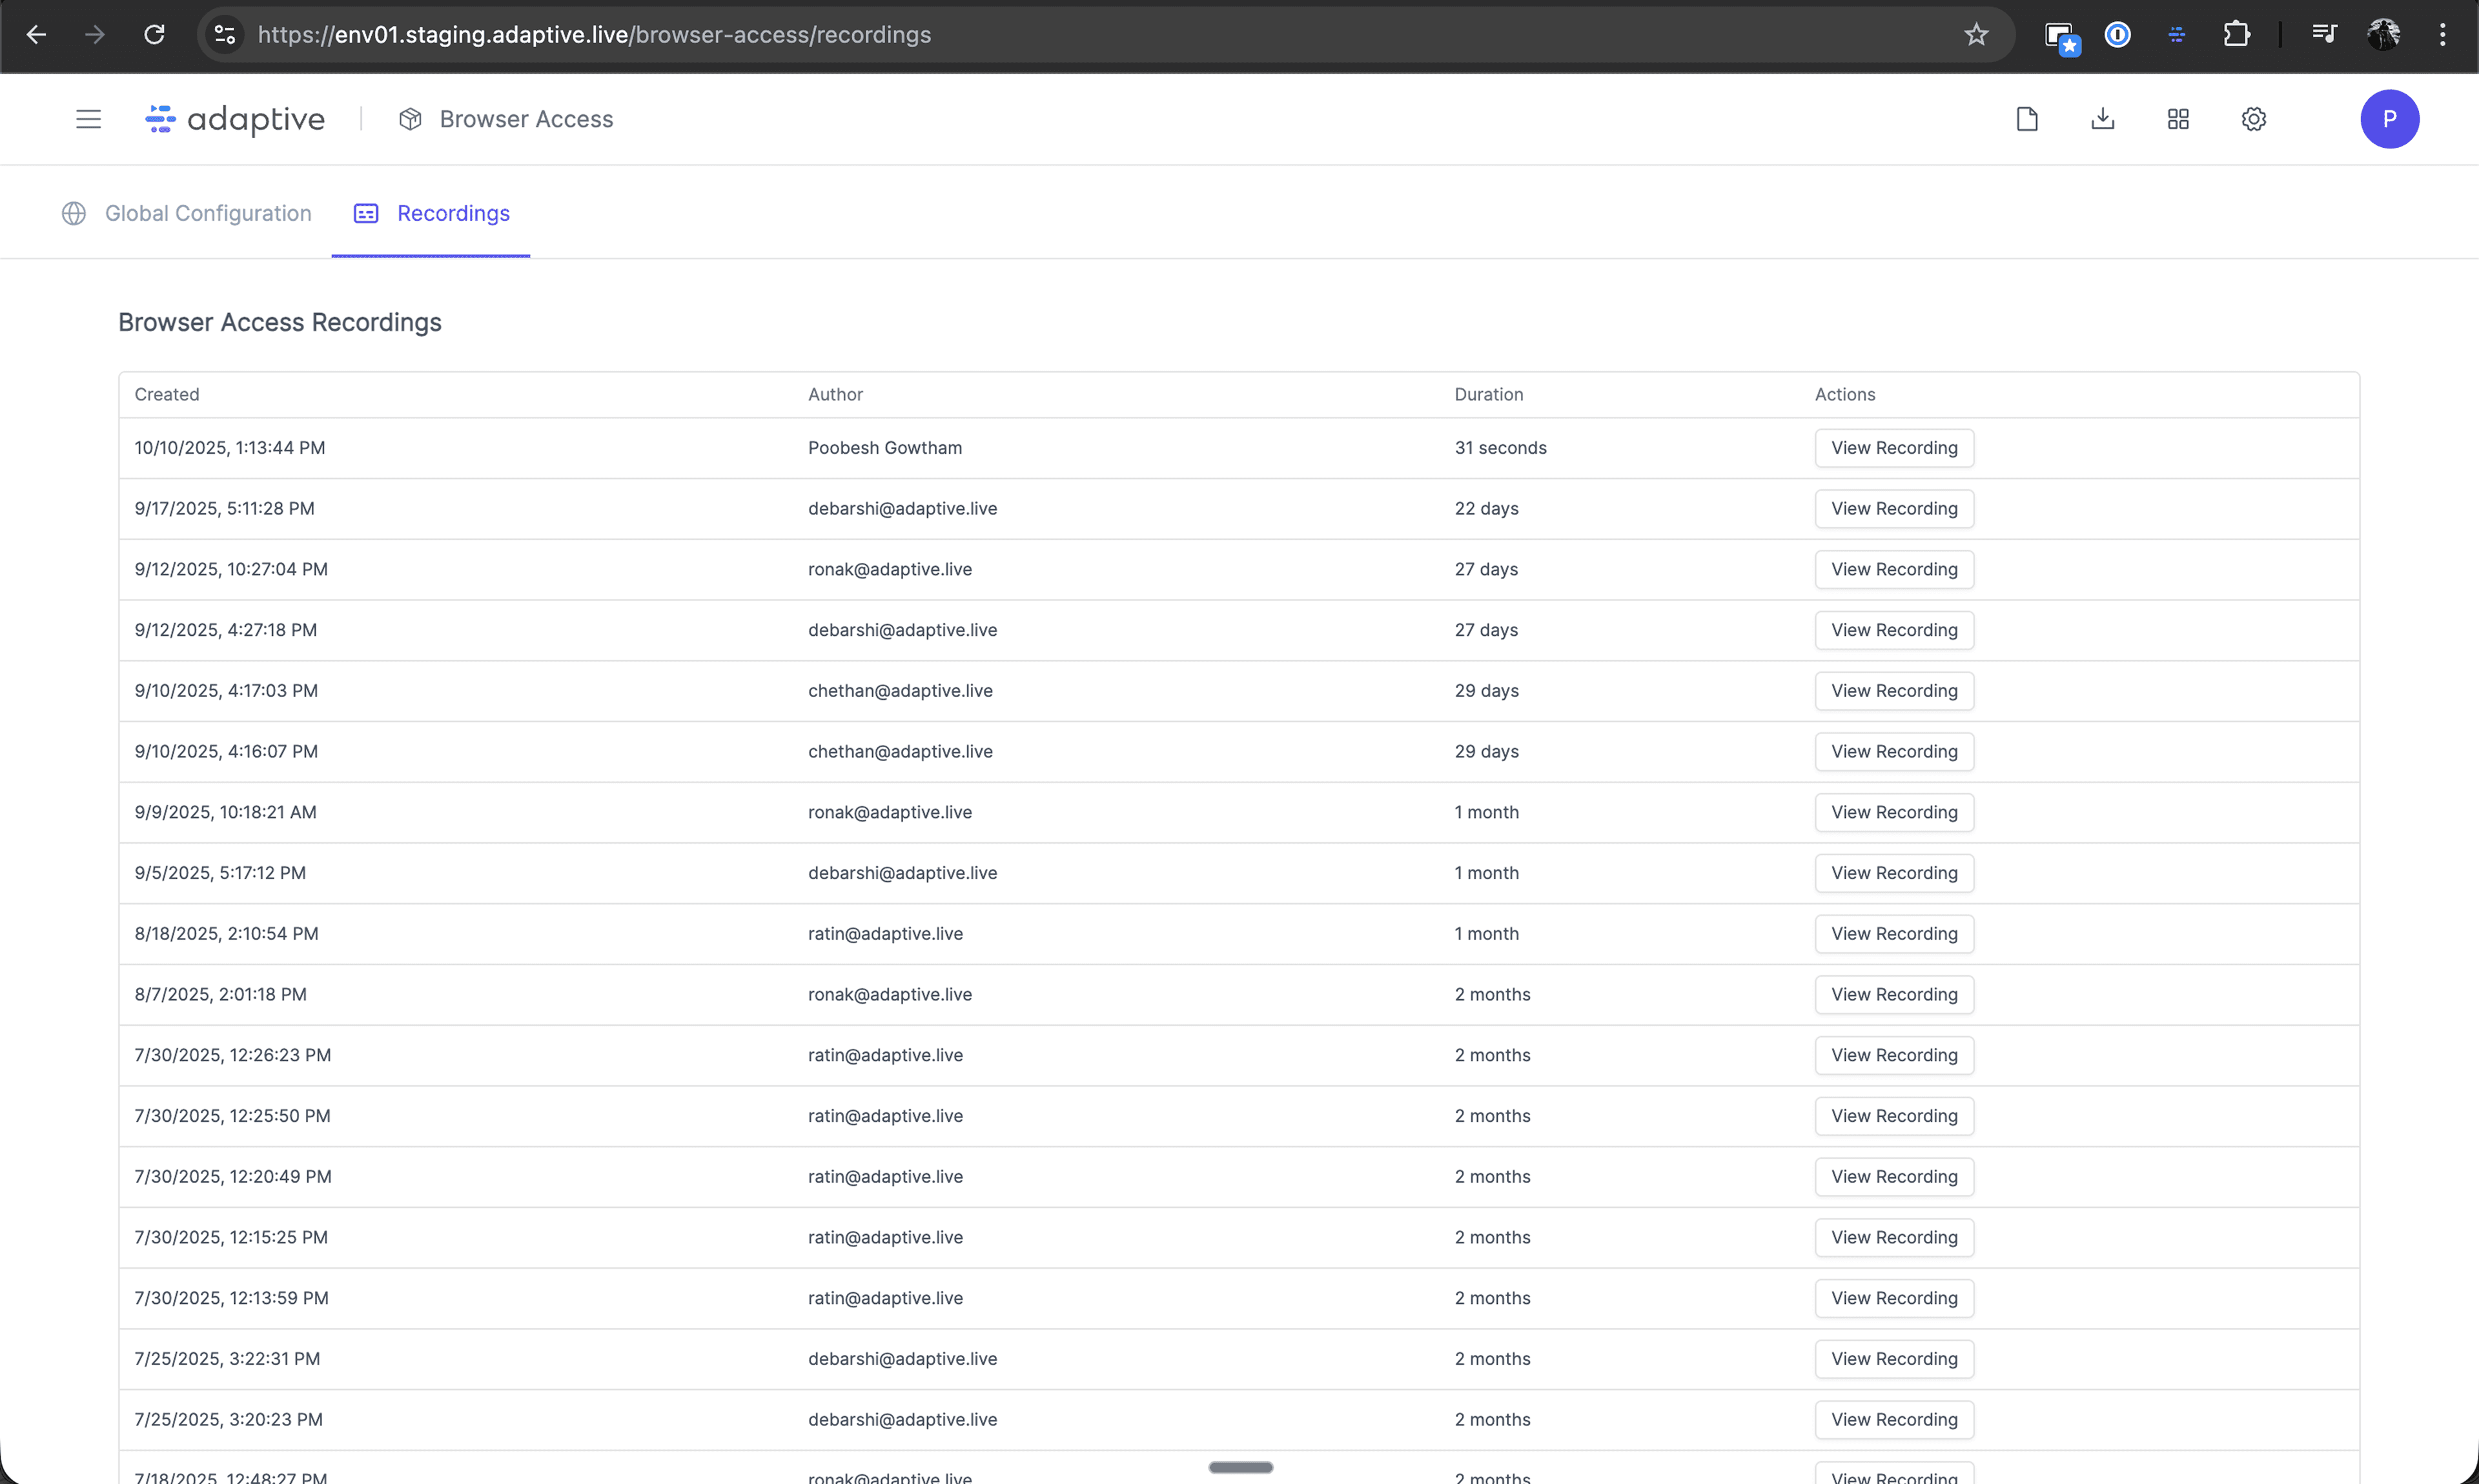The width and height of the screenshot is (2479, 1484).
Task: Open the user avatar P menu
Action: pyautogui.click(x=2390, y=119)
